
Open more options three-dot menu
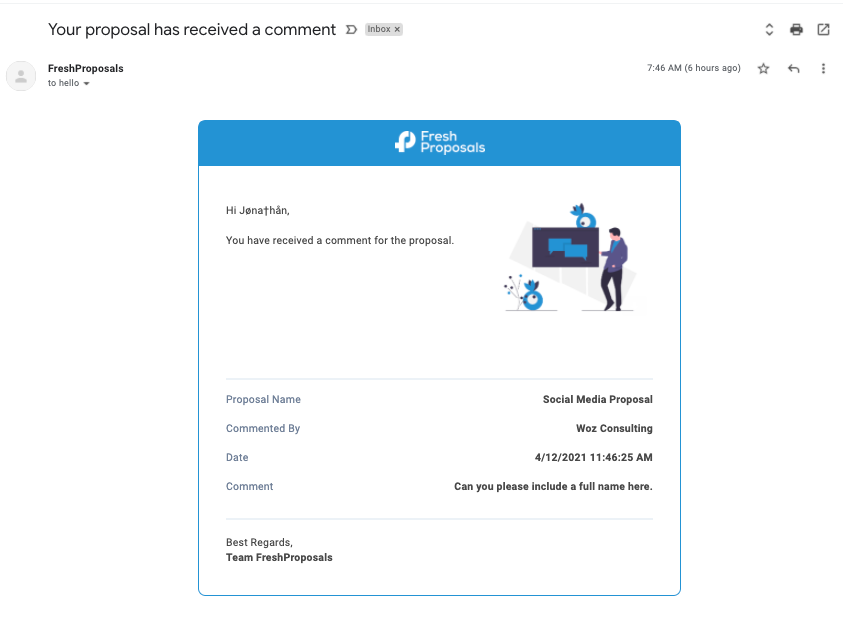click(x=823, y=68)
